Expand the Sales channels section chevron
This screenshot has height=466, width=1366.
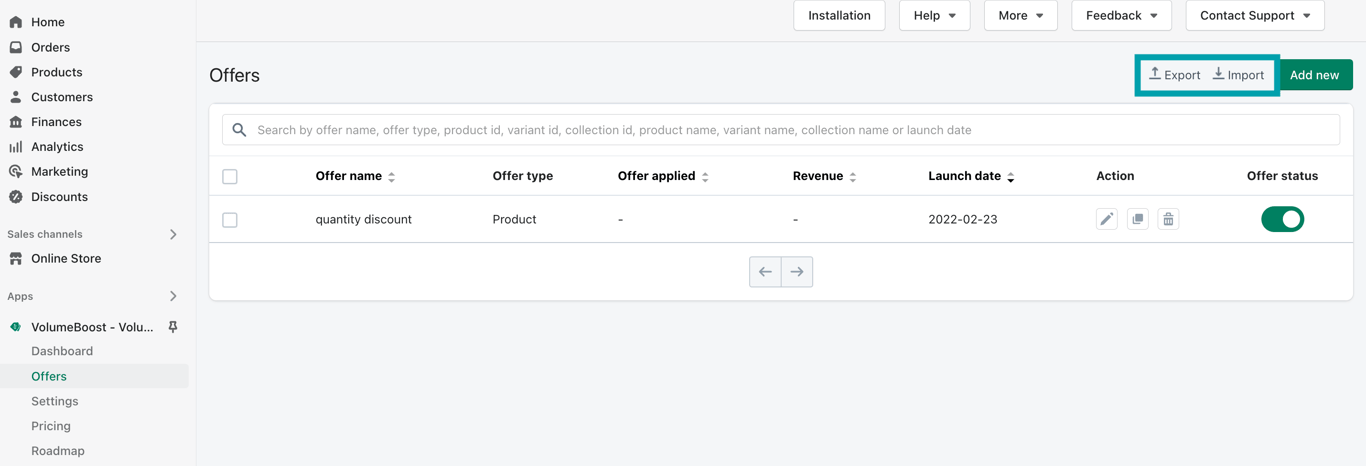pos(173,234)
